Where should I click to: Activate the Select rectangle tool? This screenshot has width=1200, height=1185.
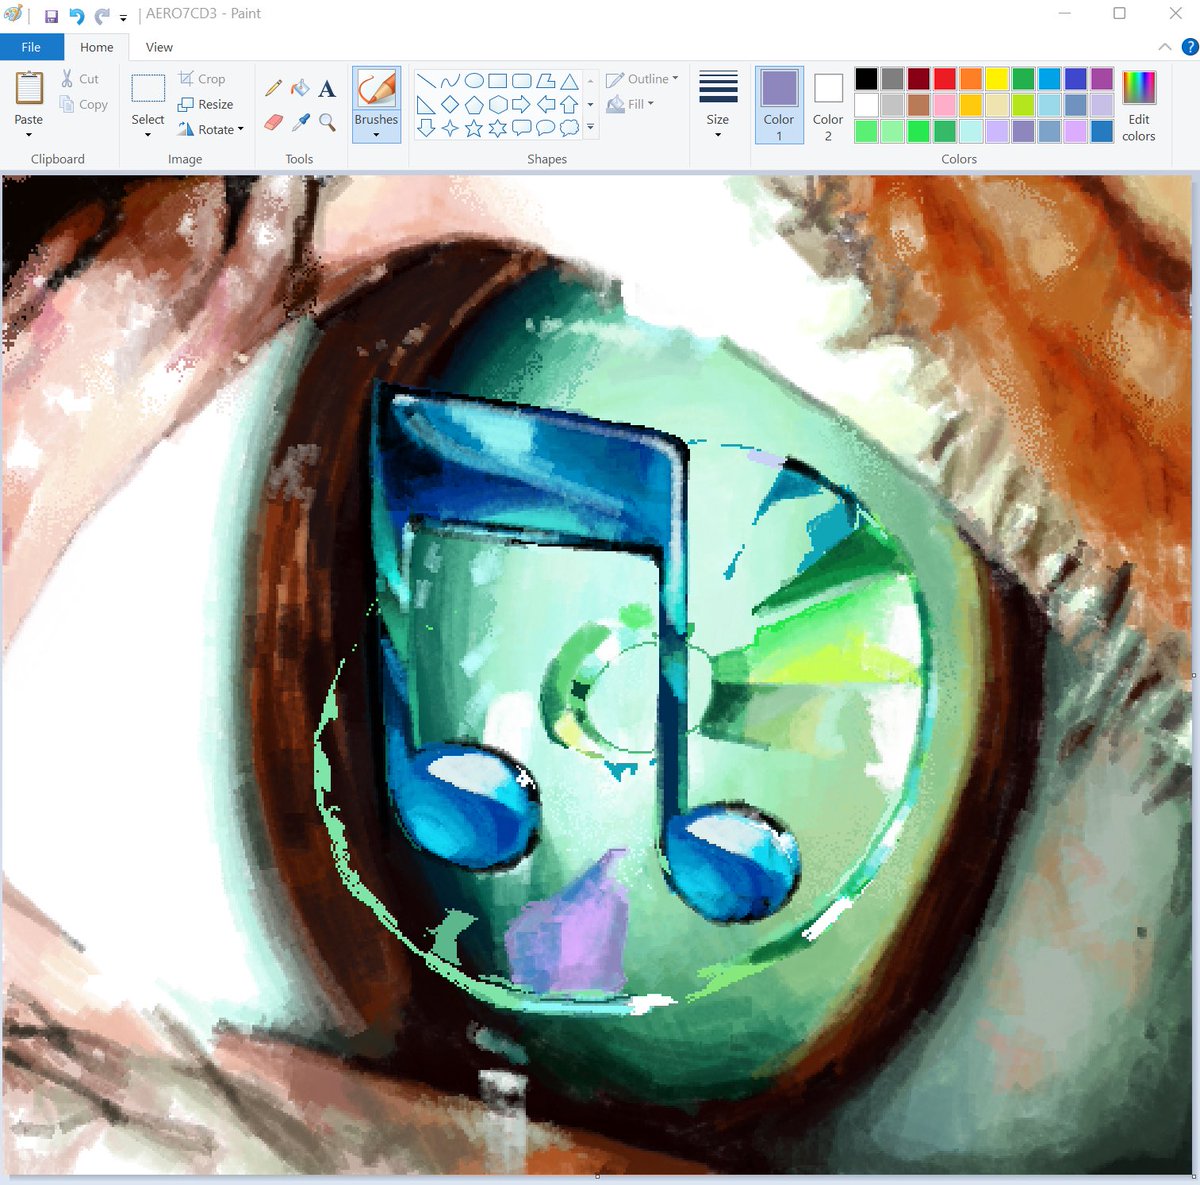tap(148, 97)
